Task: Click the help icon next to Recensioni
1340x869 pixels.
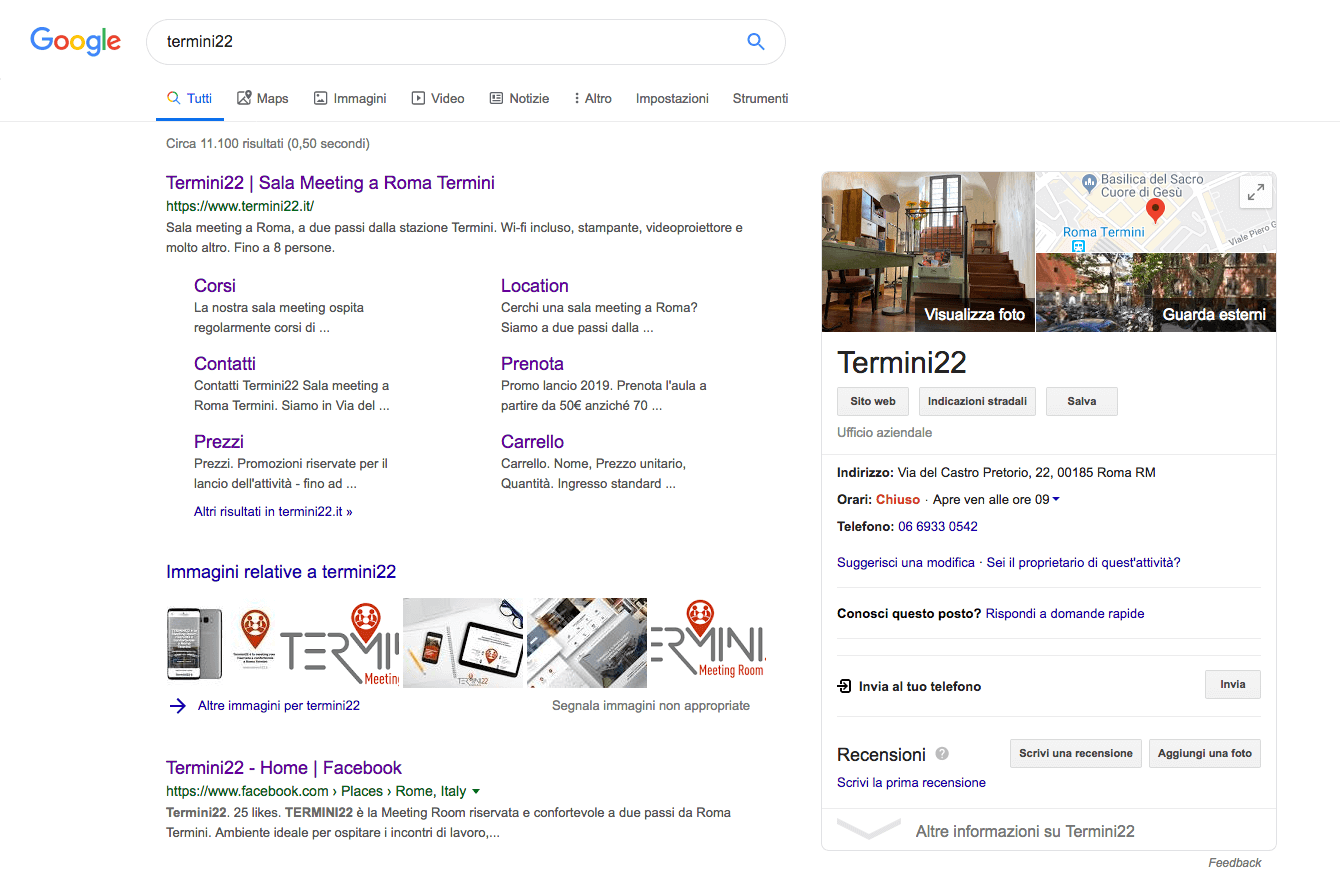Action: (x=942, y=754)
